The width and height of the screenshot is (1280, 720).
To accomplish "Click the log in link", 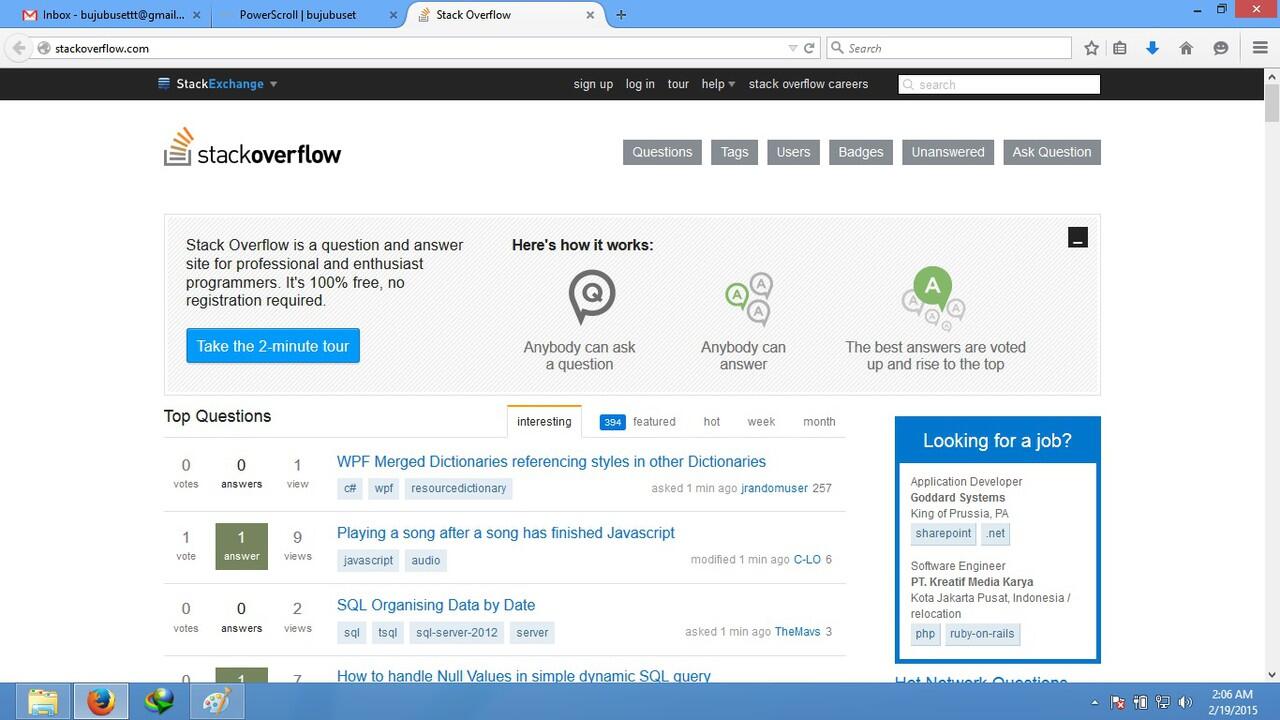I will point(640,84).
